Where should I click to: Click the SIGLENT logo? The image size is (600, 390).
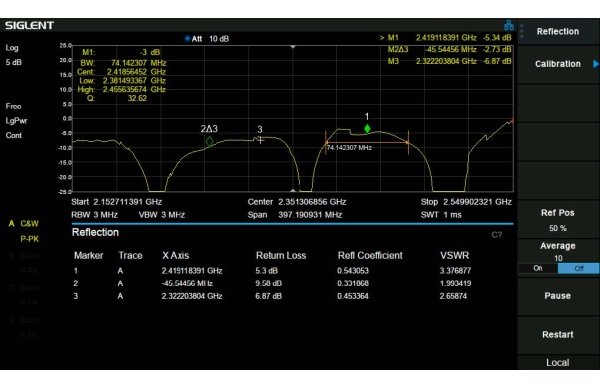[x=29, y=26]
